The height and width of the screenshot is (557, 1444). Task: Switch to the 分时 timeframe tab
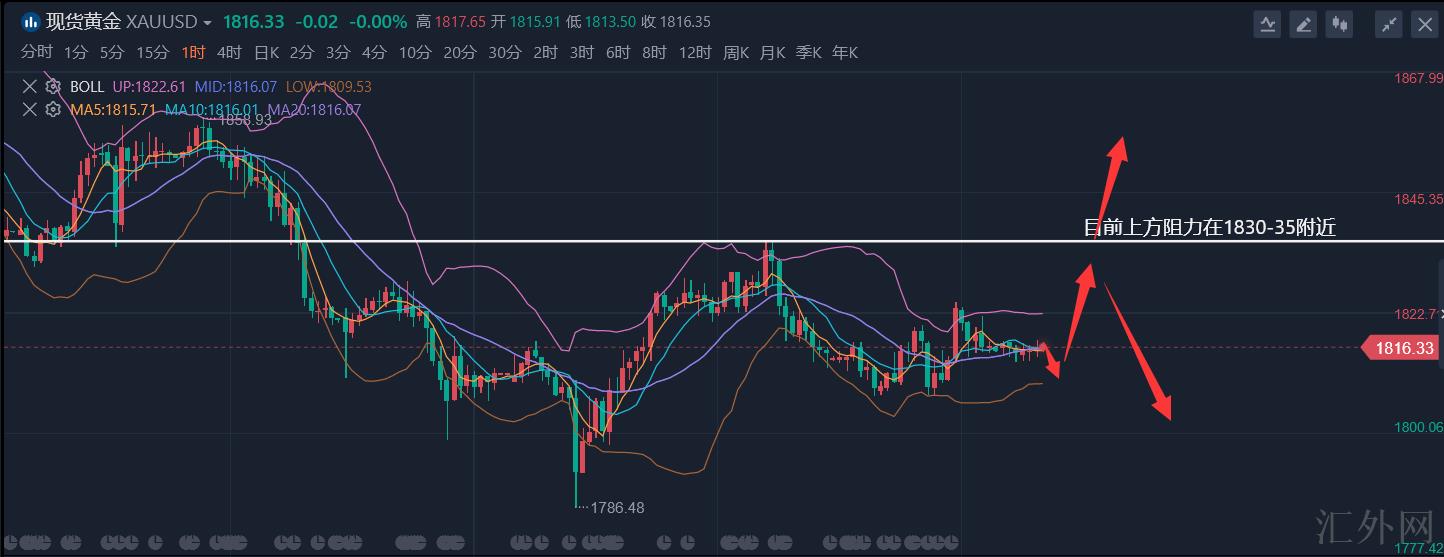36,53
